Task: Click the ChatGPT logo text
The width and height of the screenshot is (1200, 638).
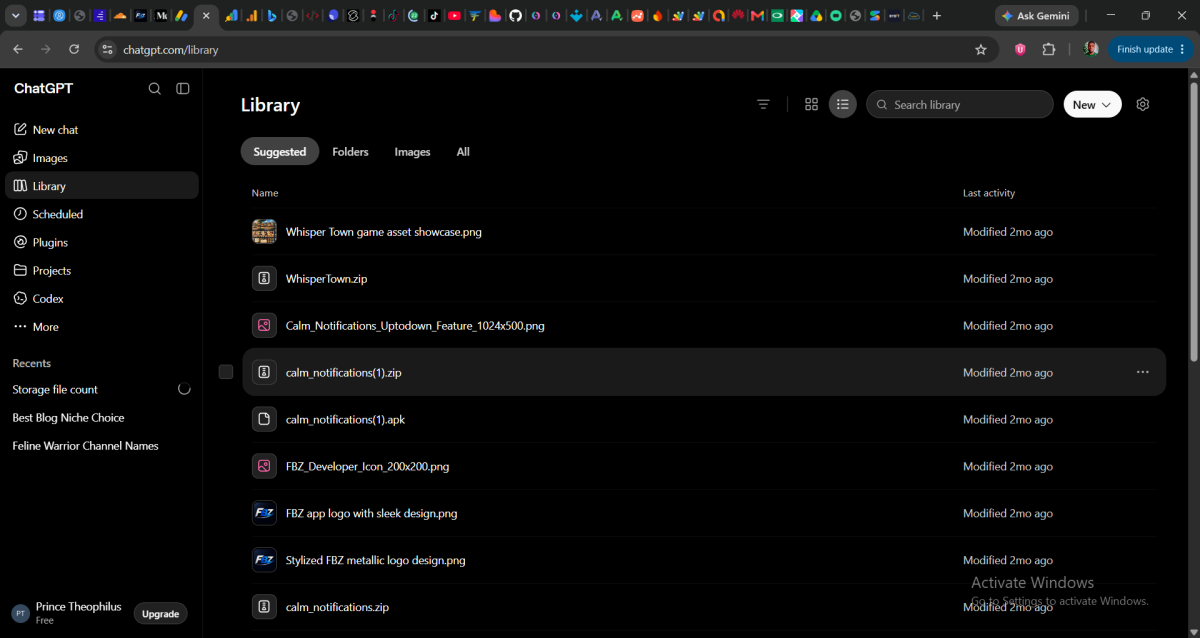Action: pyautogui.click(x=43, y=88)
